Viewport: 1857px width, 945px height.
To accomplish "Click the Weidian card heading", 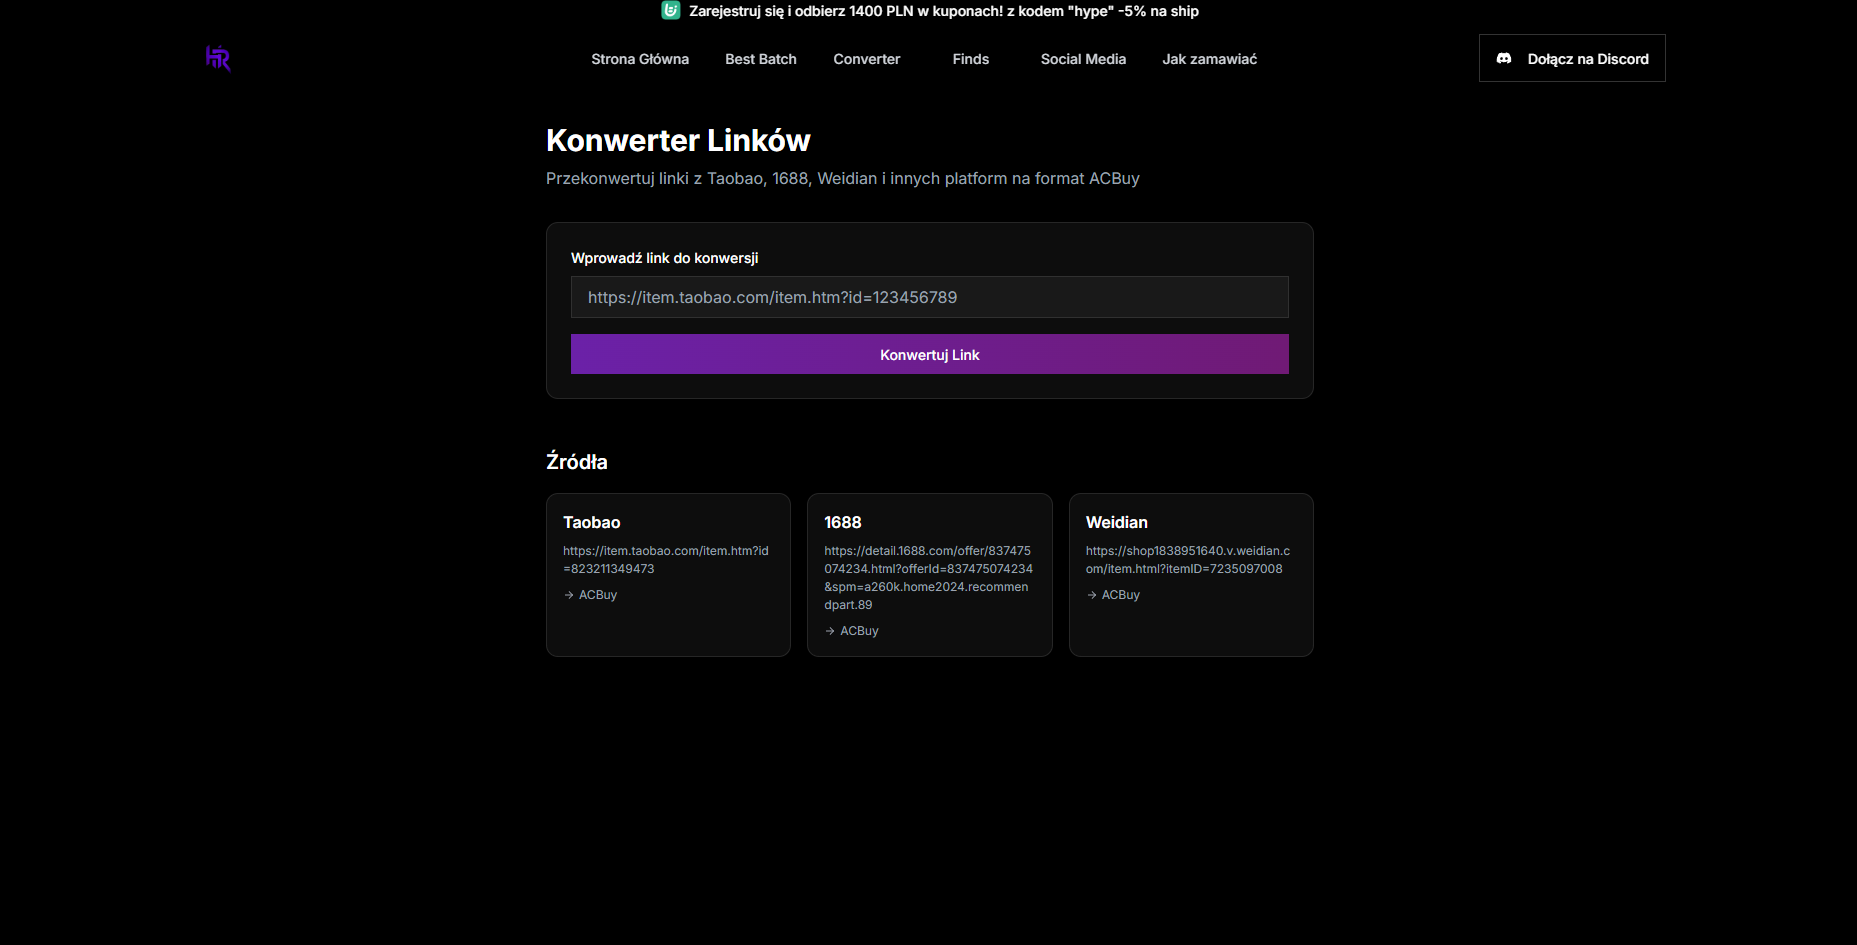I will [1117, 522].
